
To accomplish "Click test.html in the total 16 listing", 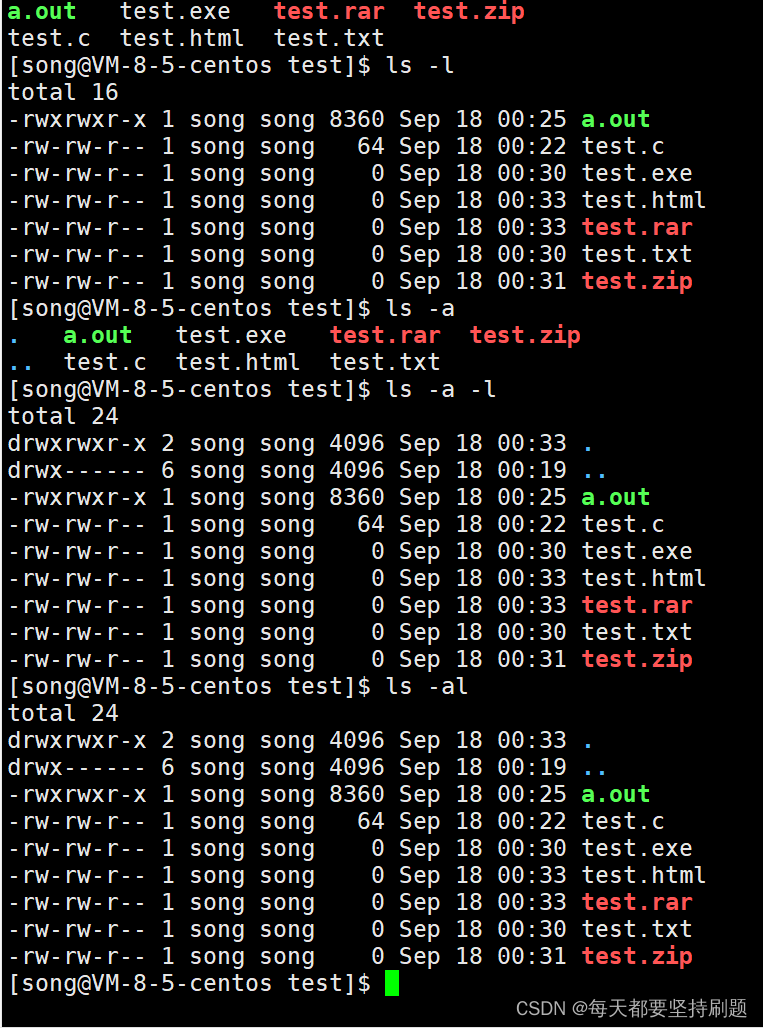I will pyautogui.click(x=644, y=200).
